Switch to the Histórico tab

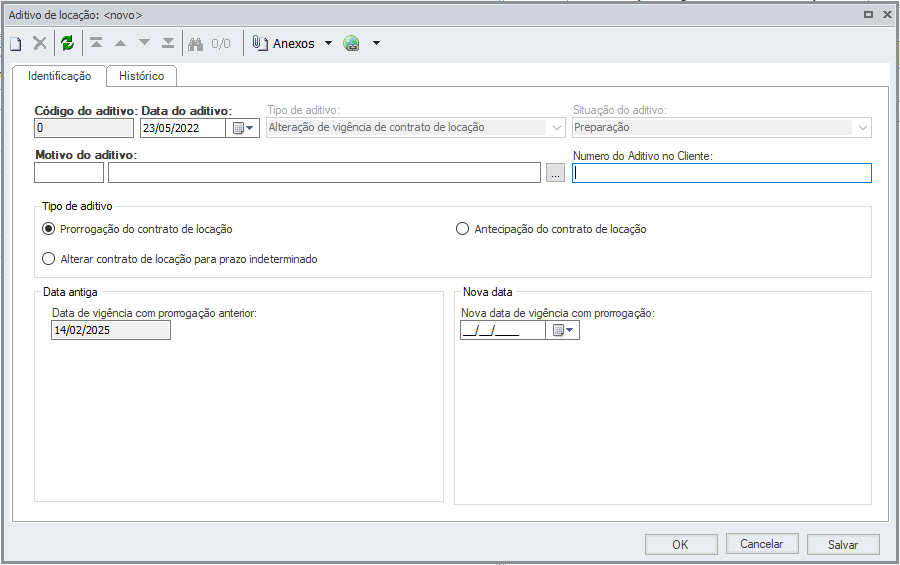coord(142,76)
